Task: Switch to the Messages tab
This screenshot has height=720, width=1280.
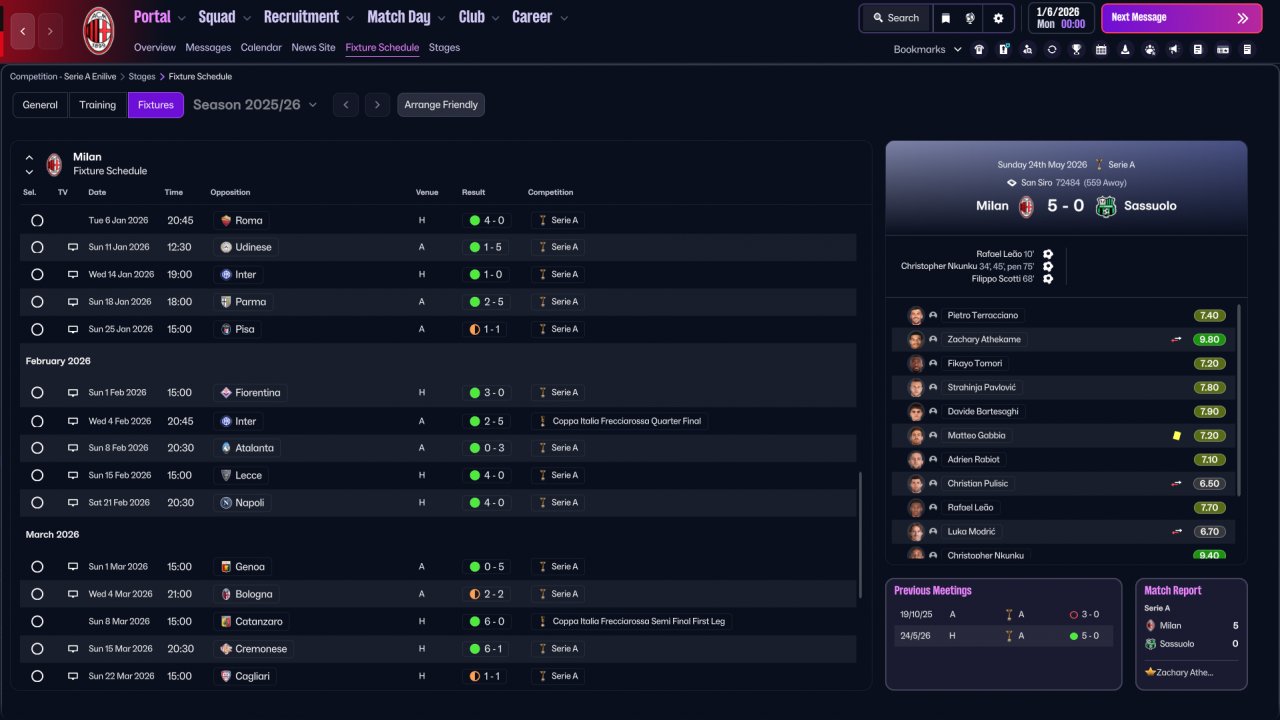Action: 208,47
